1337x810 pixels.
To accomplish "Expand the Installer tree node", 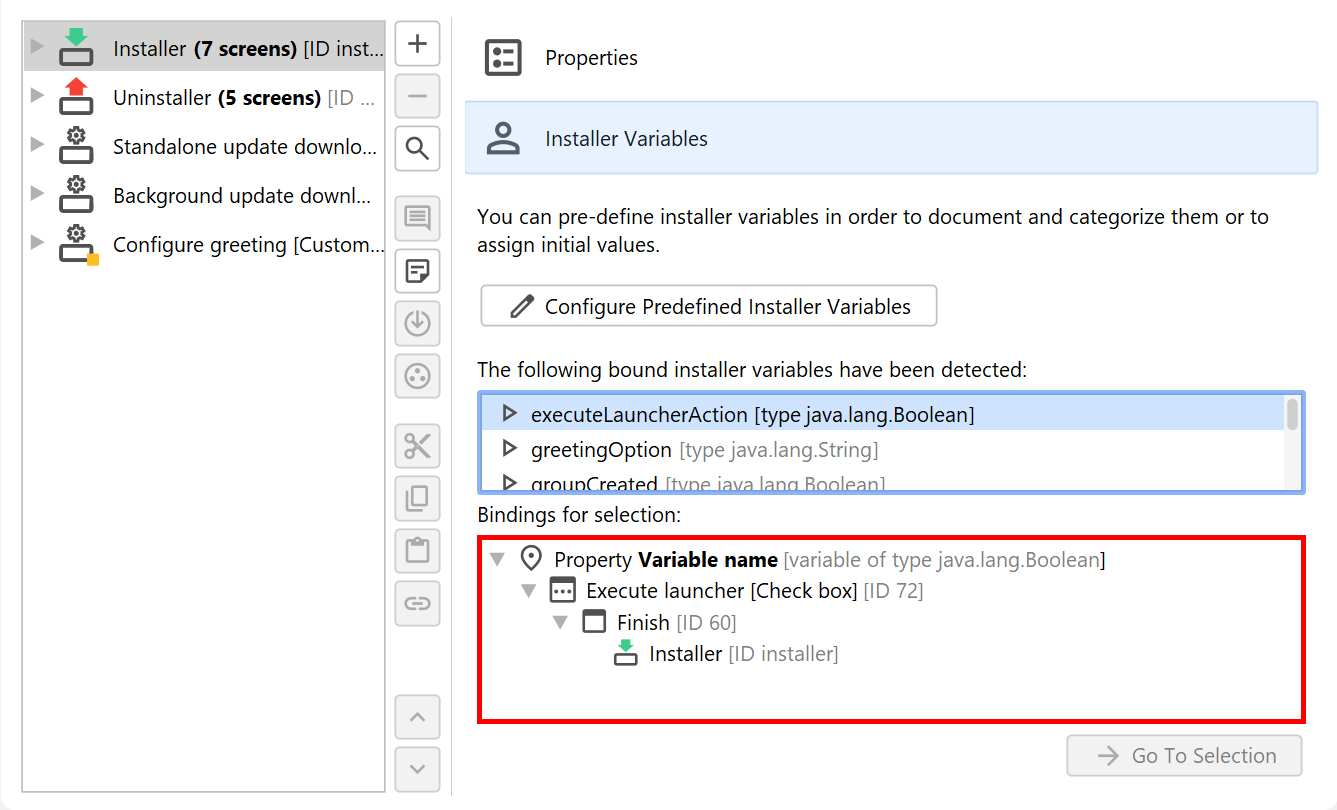I will pos(37,46).
